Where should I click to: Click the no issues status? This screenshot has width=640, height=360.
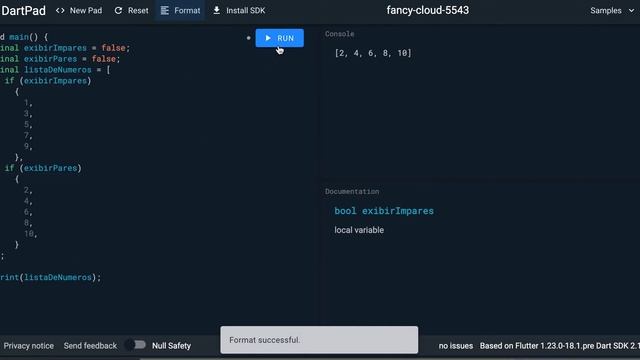coord(456,346)
